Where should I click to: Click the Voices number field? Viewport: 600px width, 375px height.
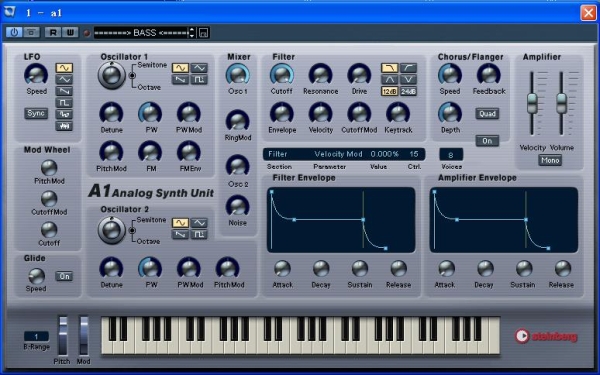coord(451,155)
